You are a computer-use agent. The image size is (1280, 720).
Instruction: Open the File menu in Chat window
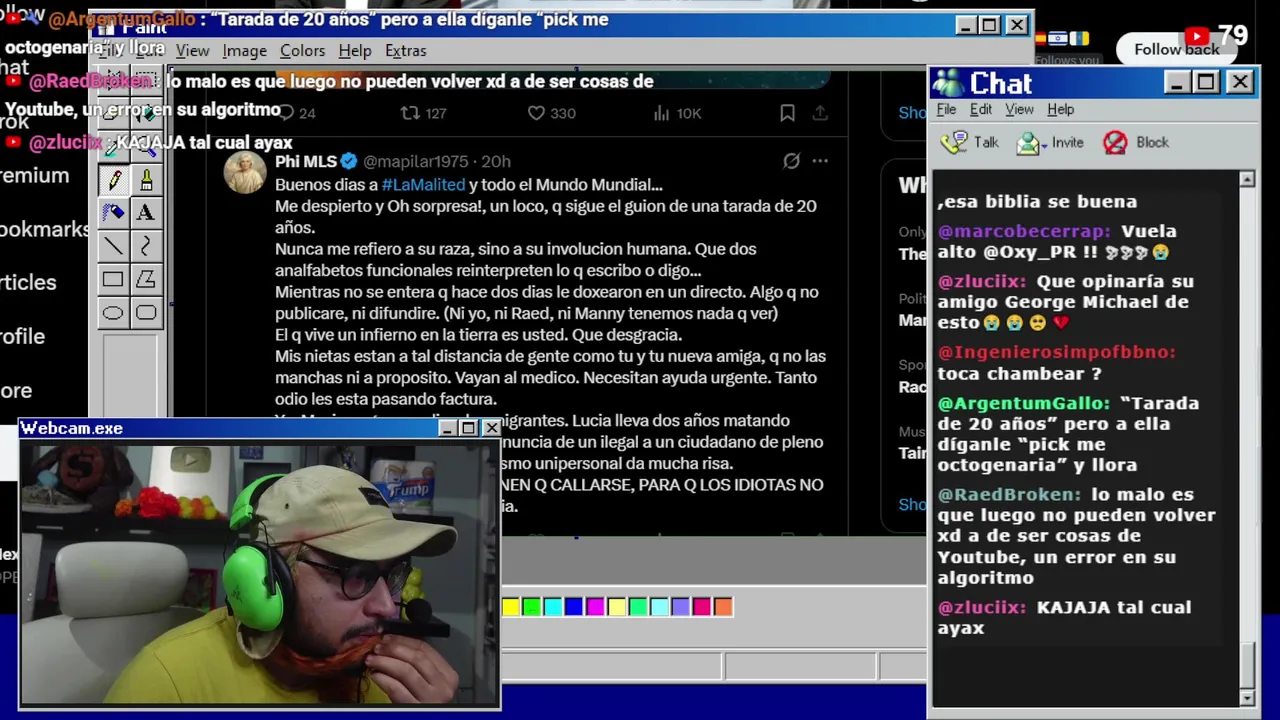946,109
